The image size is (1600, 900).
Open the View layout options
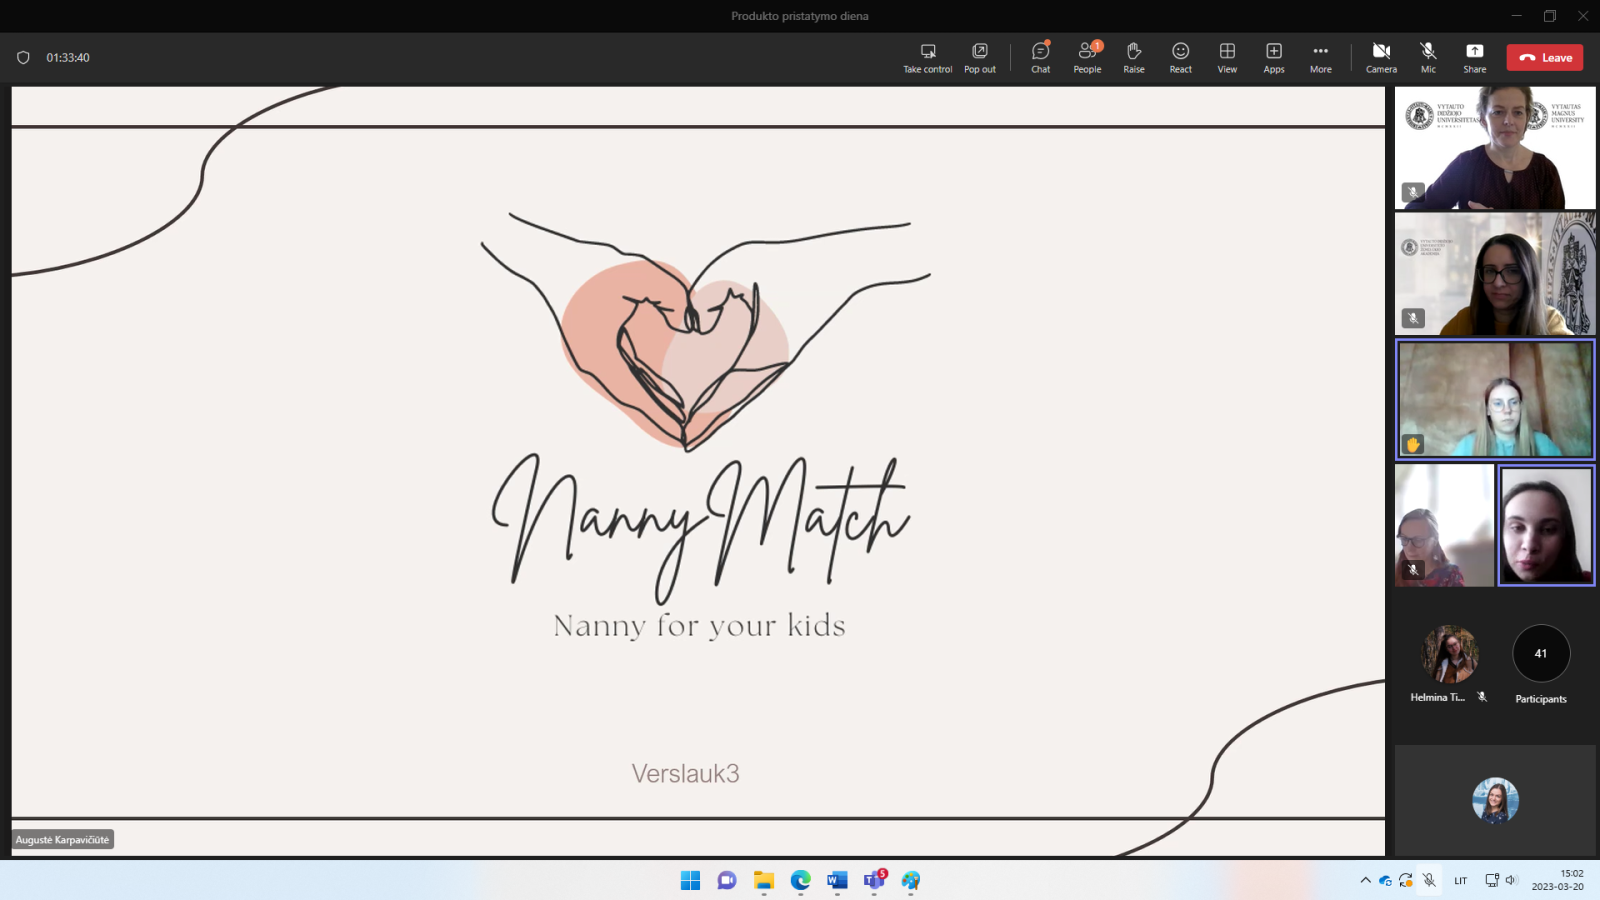[x=1227, y=57]
